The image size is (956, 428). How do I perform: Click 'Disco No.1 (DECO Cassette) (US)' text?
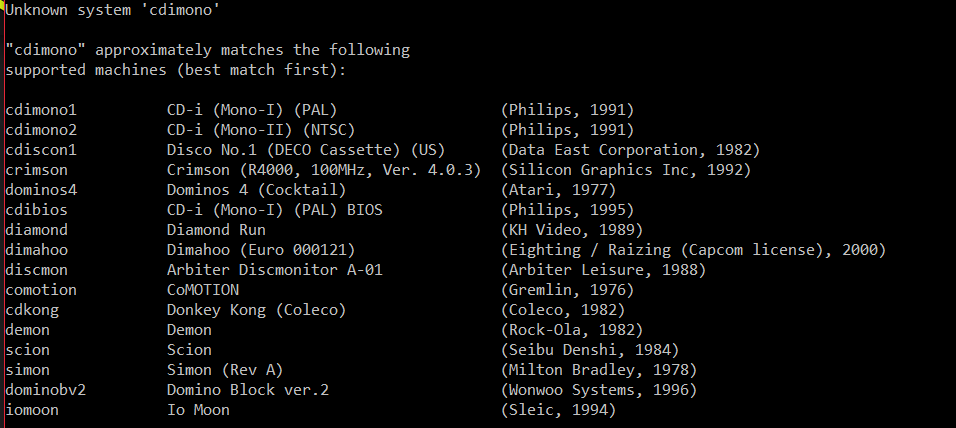(x=305, y=149)
